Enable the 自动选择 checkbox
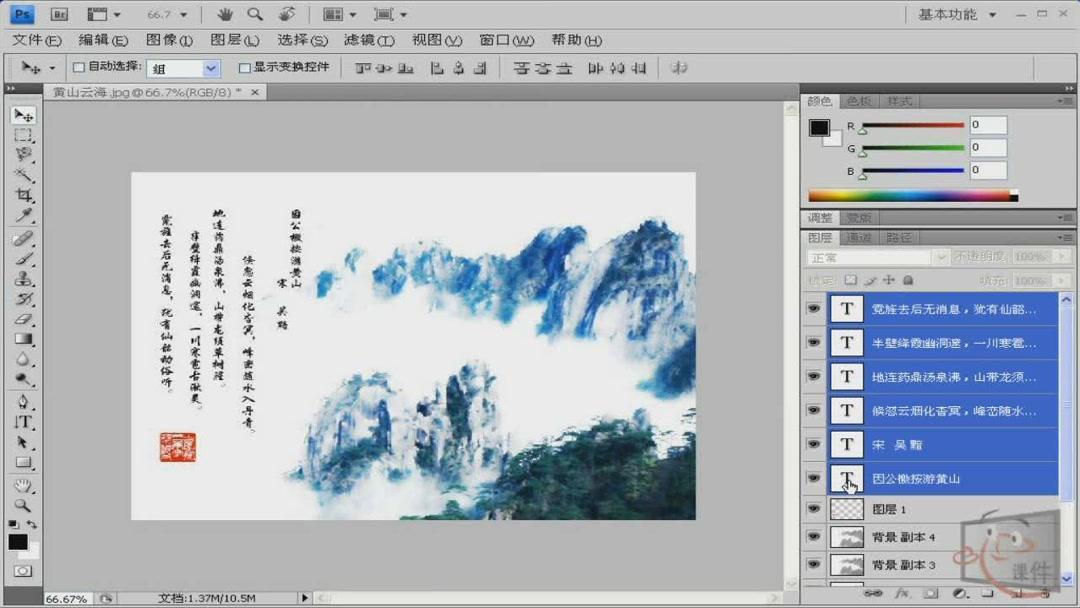This screenshot has width=1080, height=608. click(77, 67)
